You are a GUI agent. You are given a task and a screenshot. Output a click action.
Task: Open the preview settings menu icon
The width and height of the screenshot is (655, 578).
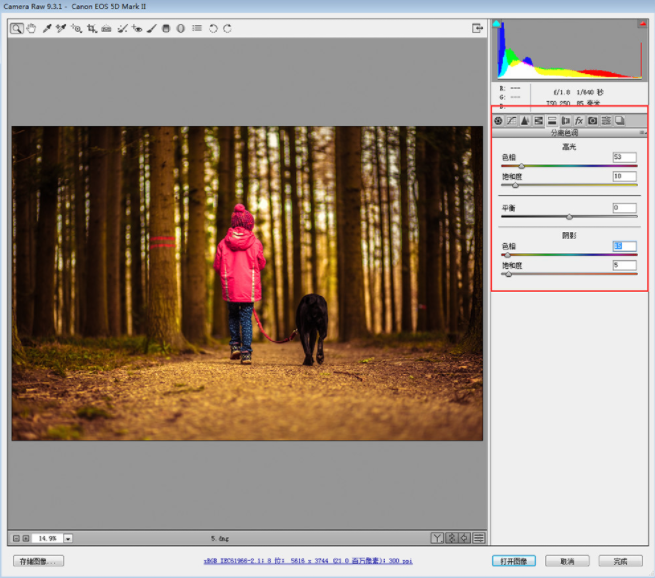479,537
